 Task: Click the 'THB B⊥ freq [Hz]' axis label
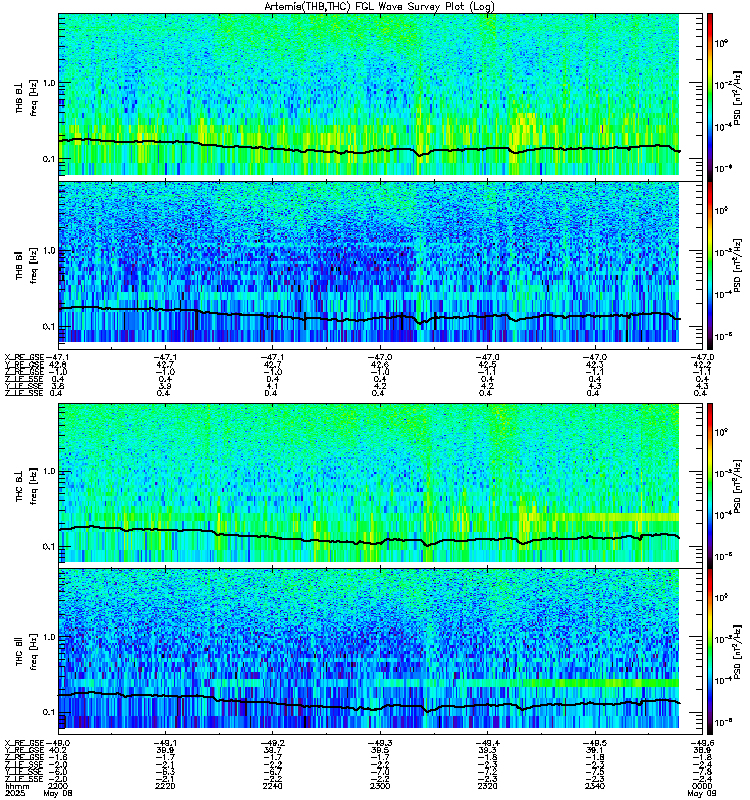click(26, 98)
